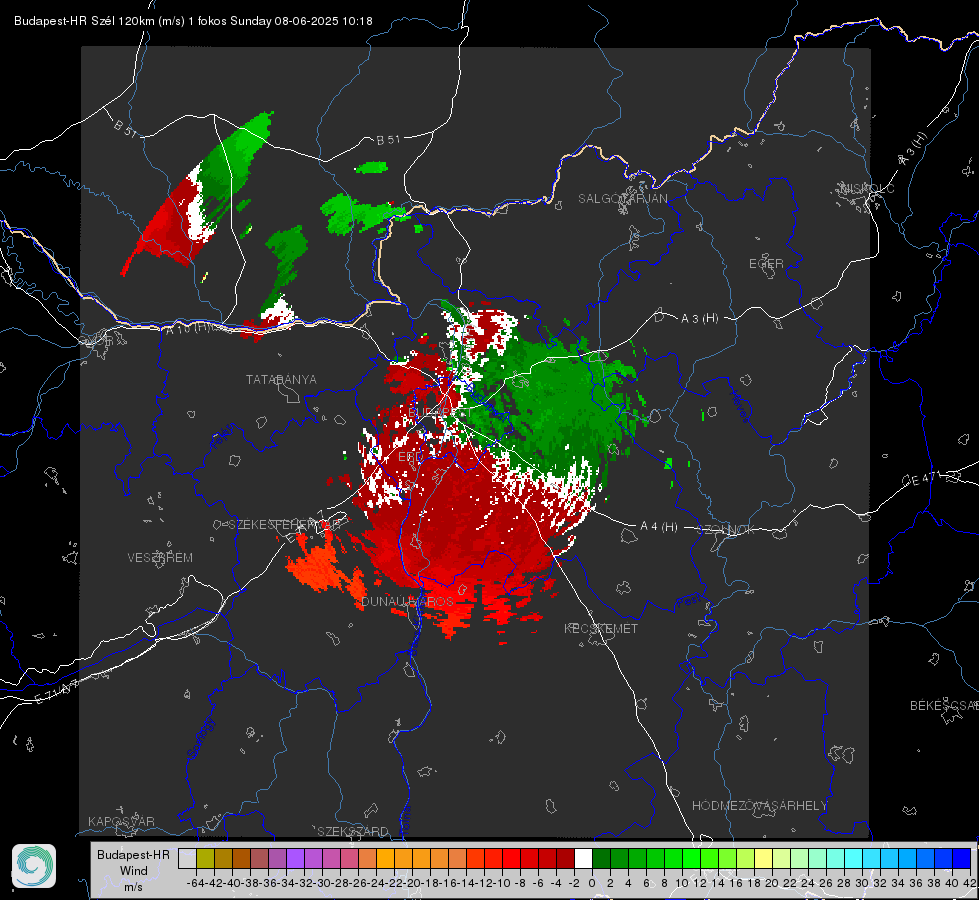The width and height of the screenshot is (979, 900).
Task: Click the dark red swatch left of white
Action: (x=565, y=858)
